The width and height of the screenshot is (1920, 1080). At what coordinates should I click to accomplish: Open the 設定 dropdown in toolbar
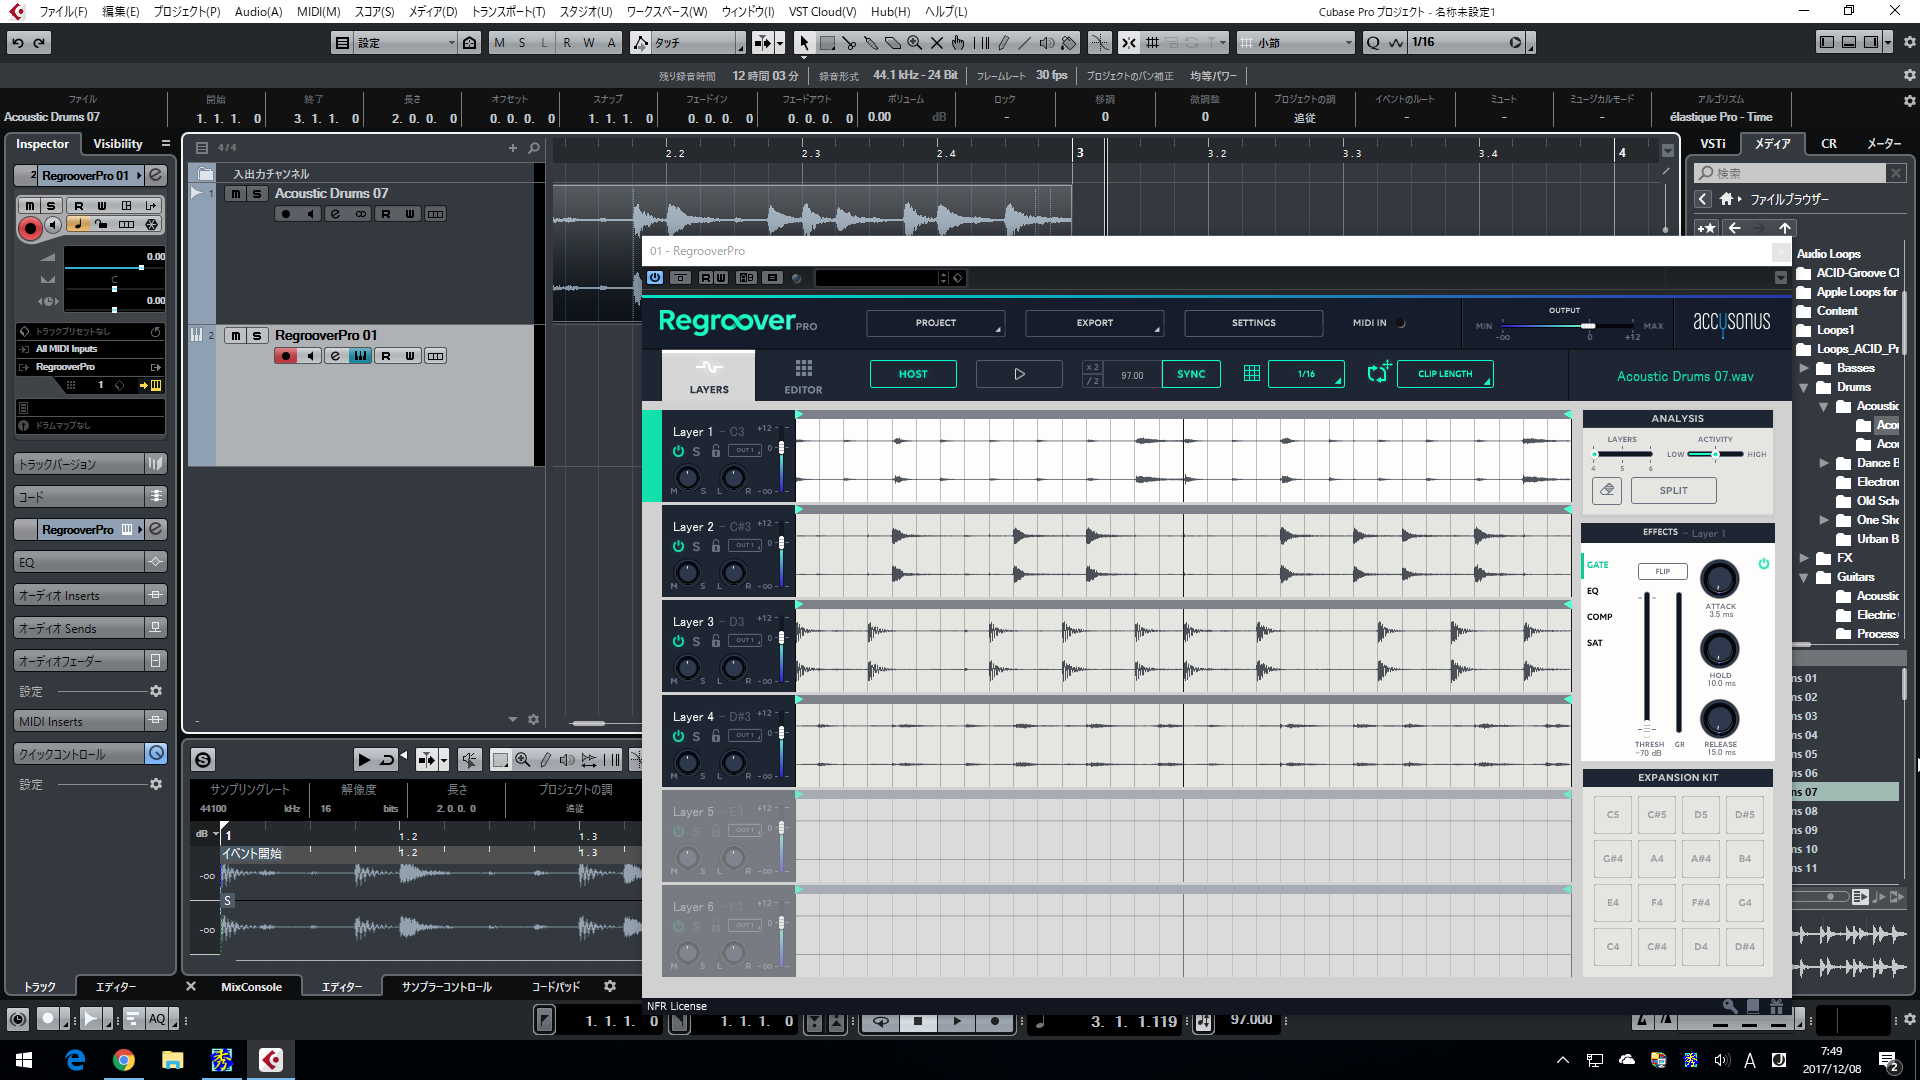(405, 43)
